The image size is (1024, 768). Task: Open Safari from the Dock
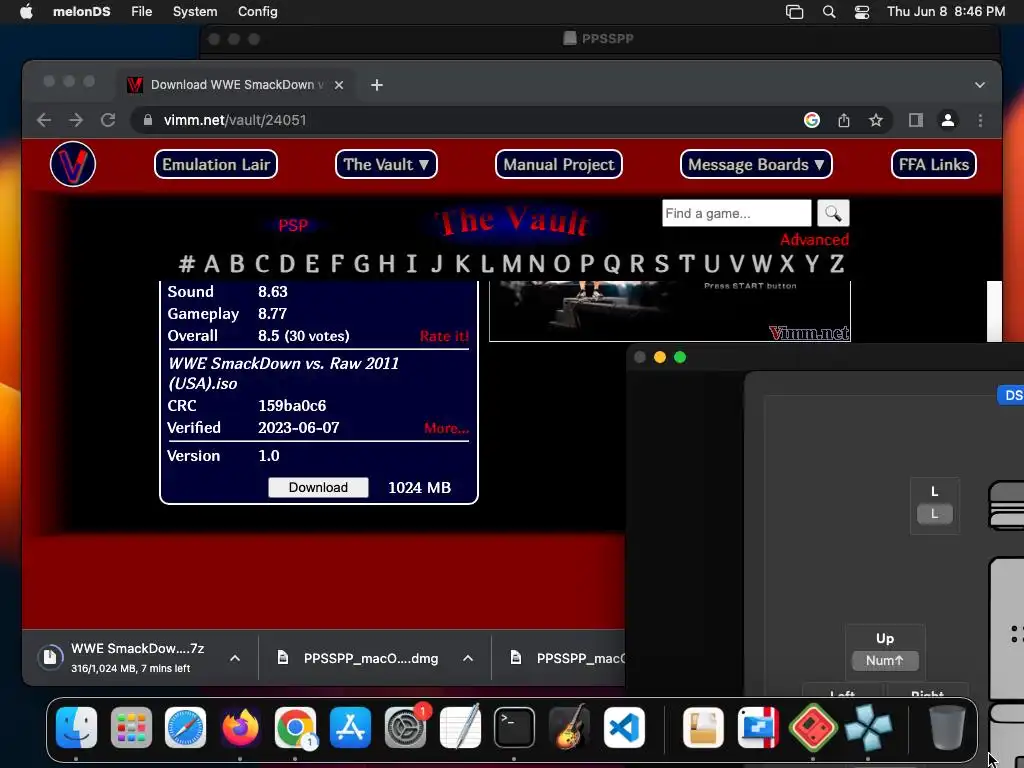[x=185, y=728]
